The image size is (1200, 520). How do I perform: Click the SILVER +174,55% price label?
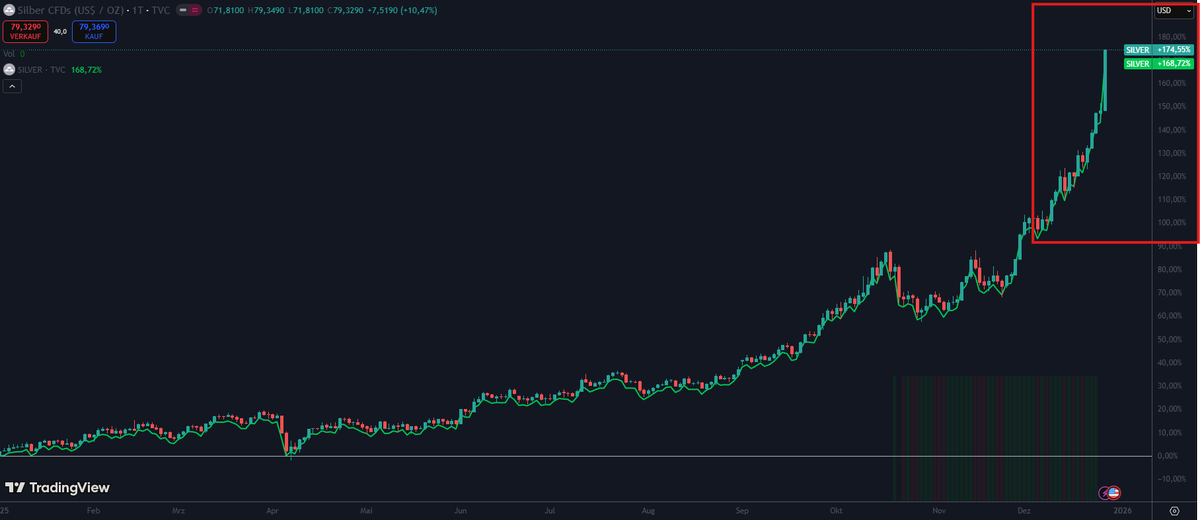pos(1158,49)
